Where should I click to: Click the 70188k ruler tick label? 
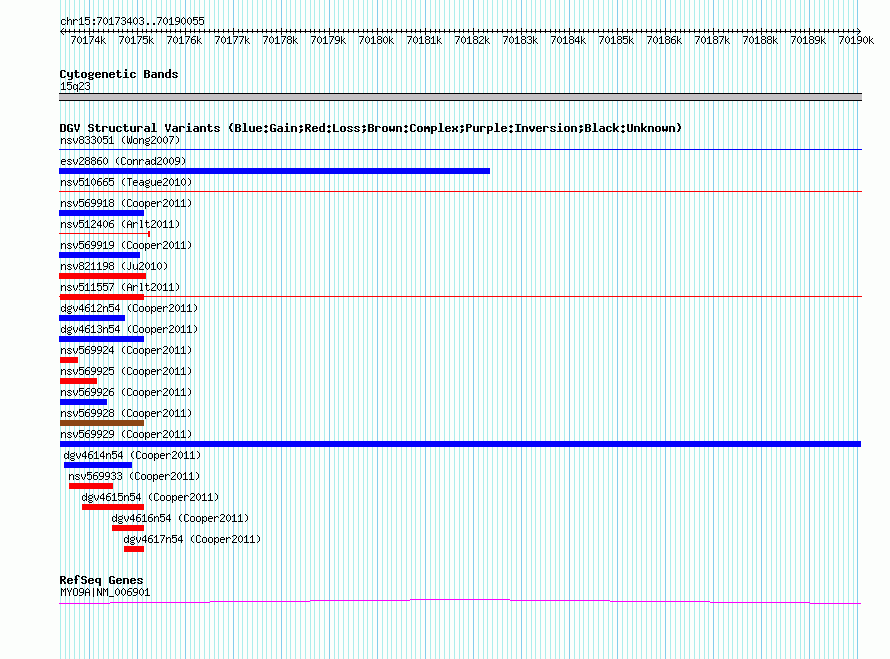759,40
